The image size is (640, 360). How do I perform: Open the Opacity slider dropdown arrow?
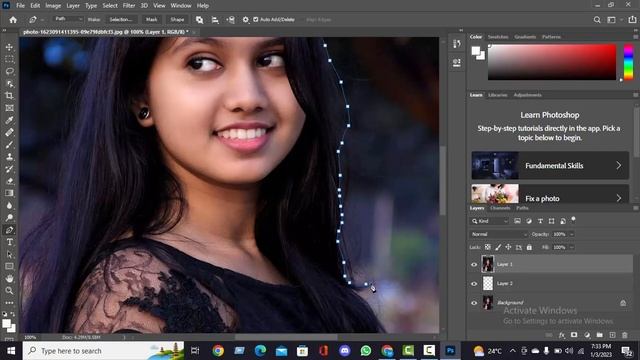(571, 234)
